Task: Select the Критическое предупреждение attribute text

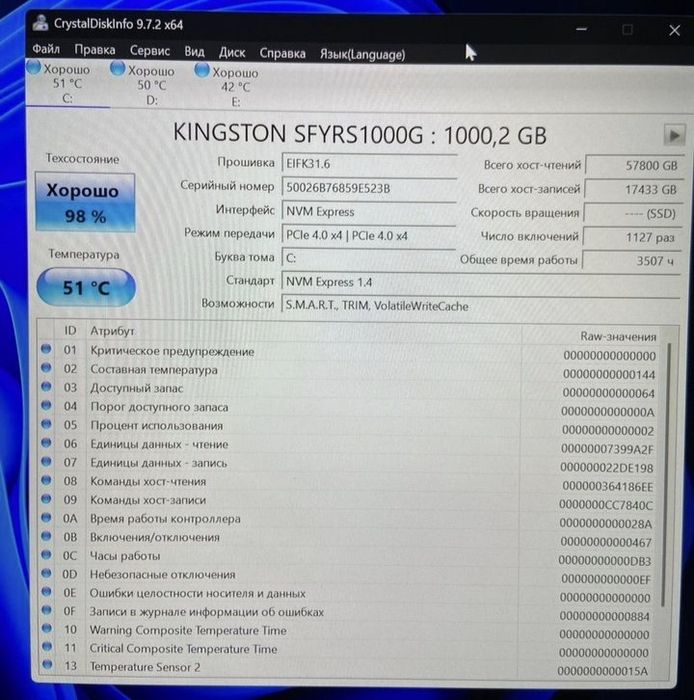Action: (x=172, y=351)
